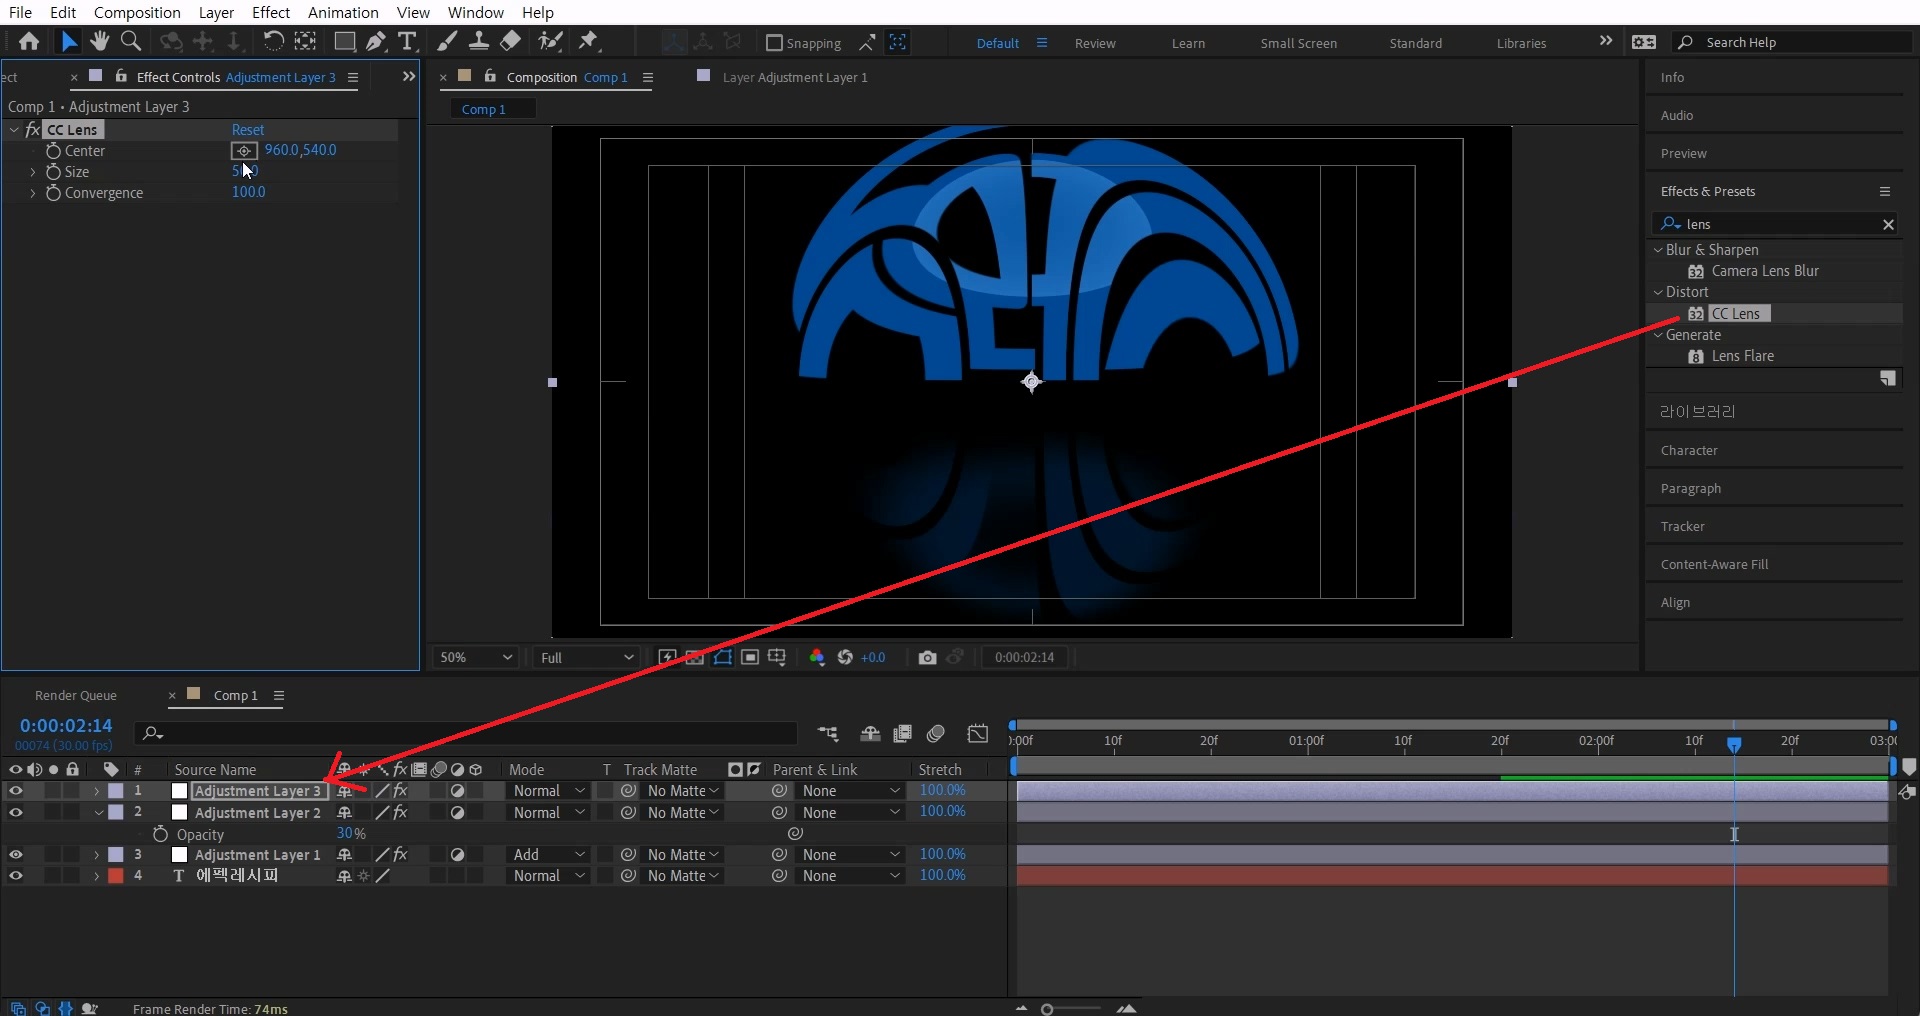The height and width of the screenshot is (1016, 1920).
Task: Click the Show Channel color icon
Action: click(x=817, y=657)
